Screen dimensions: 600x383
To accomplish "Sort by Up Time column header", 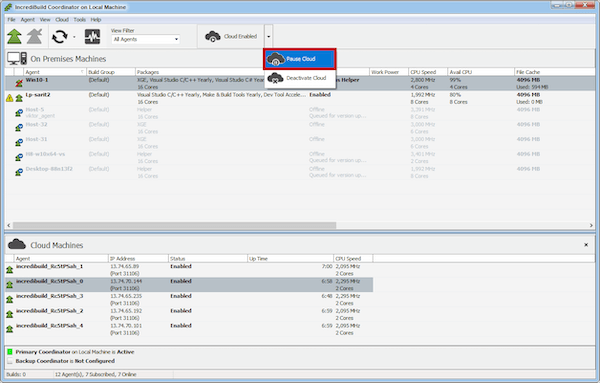I will coord(290,259).
